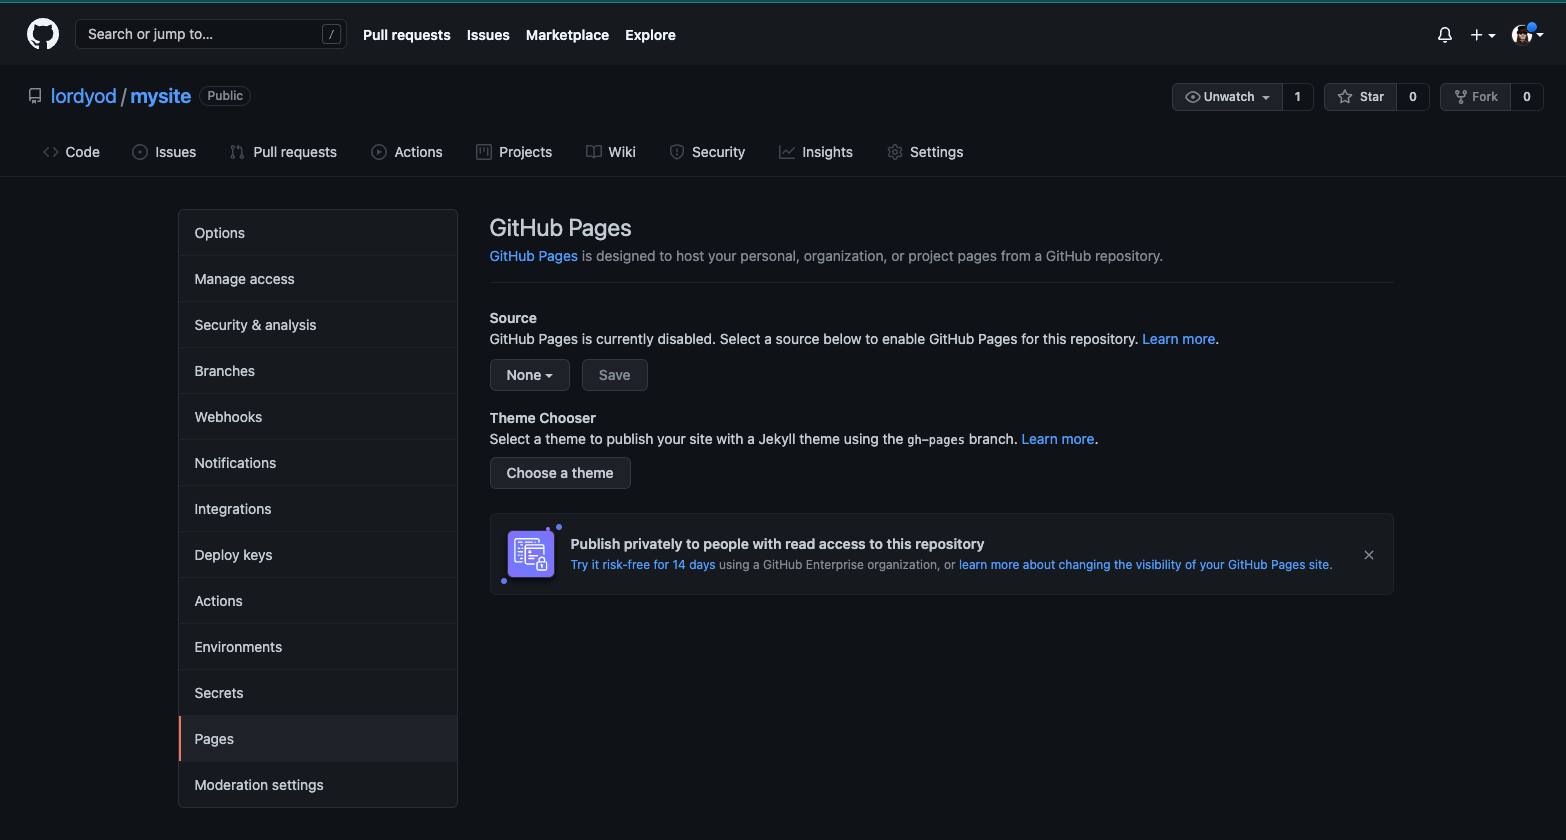Open the GitHub Pages documentation link
1566x840 pixels.
click(x=533, y=255)
